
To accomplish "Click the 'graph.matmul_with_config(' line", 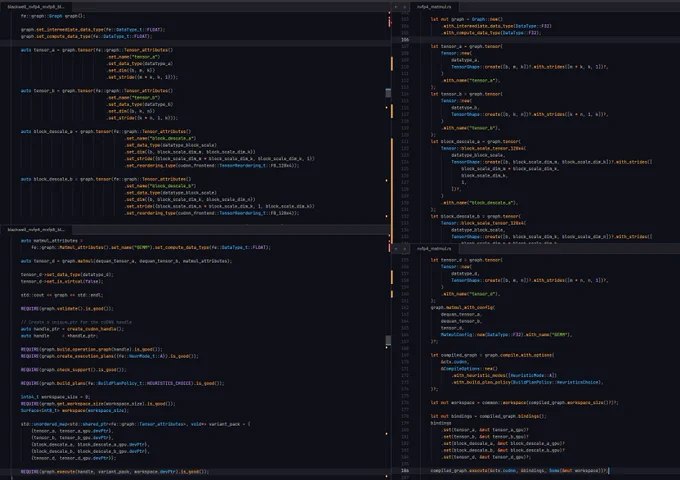I will click(462, 307).
